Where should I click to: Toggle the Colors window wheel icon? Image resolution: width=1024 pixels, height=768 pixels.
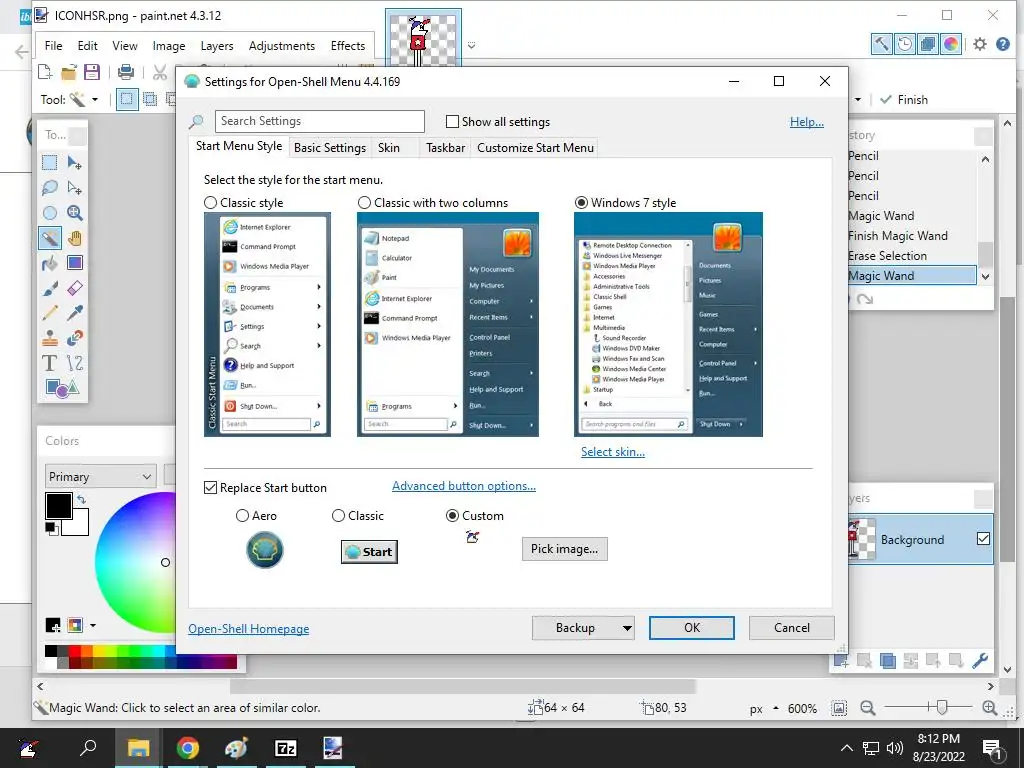tap(951, 44)
